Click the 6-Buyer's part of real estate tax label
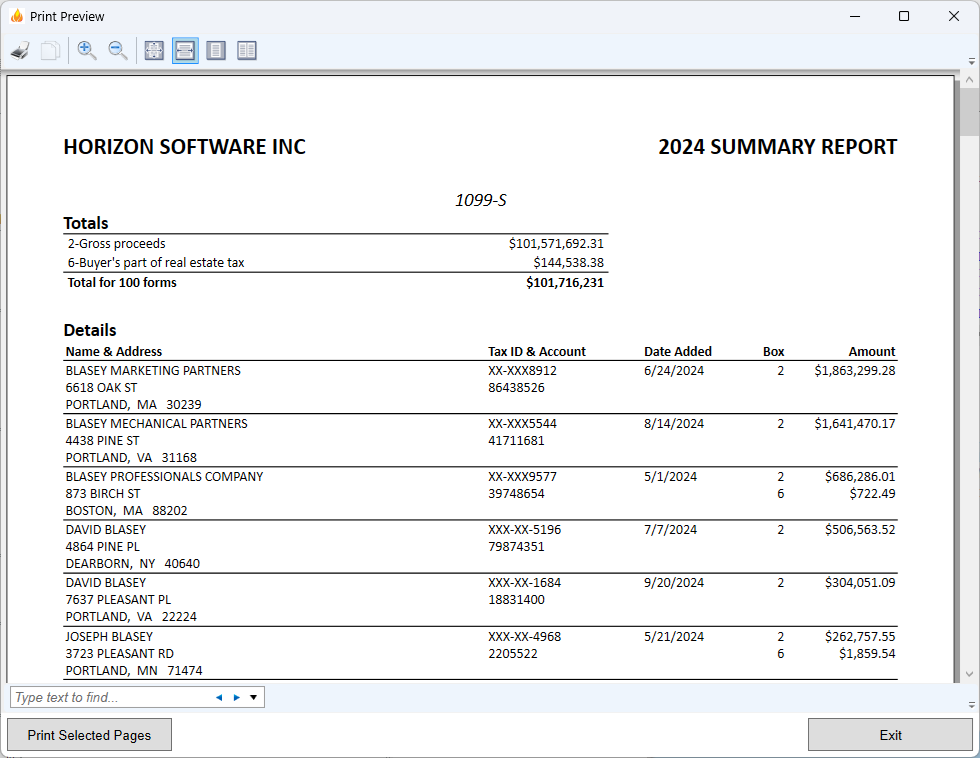The width and height of the screenshot is (980, 758). [156, 262]
